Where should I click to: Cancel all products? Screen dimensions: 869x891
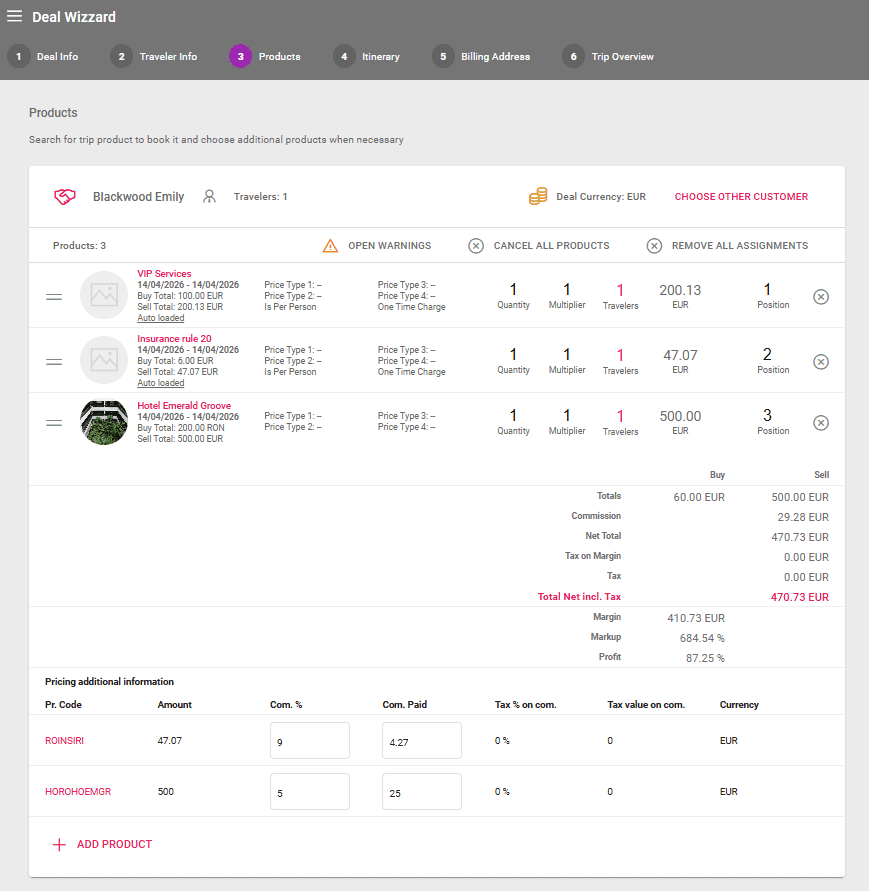point(539,246)
